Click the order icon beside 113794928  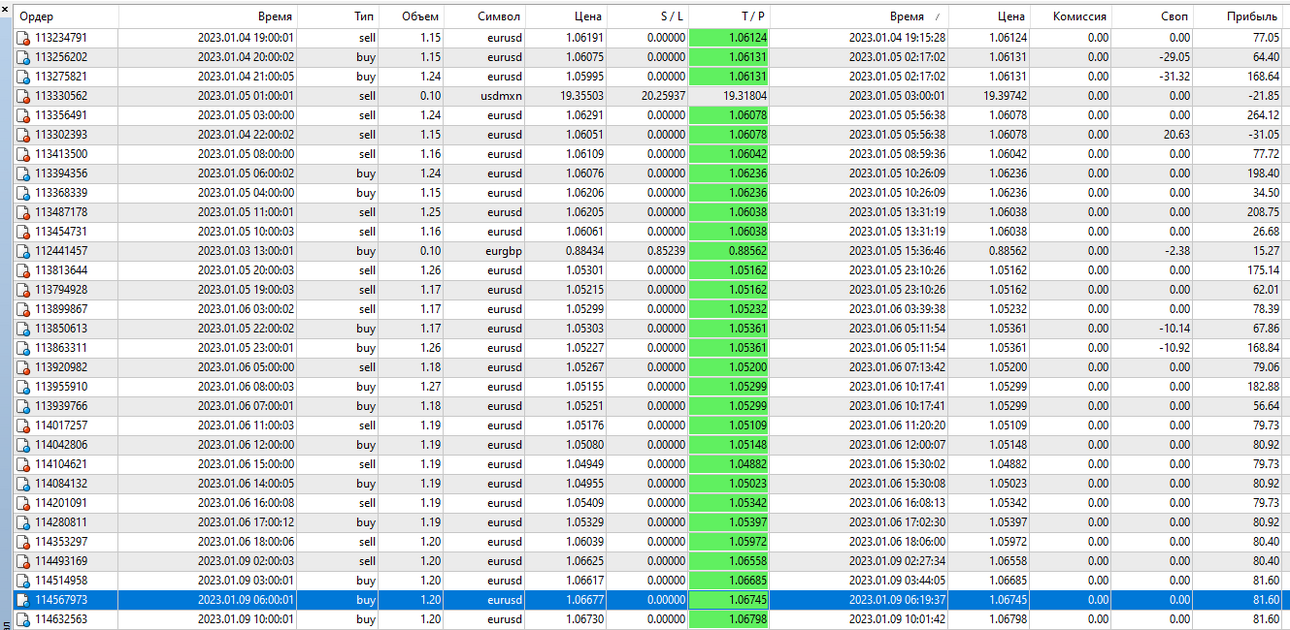point(23,290)
